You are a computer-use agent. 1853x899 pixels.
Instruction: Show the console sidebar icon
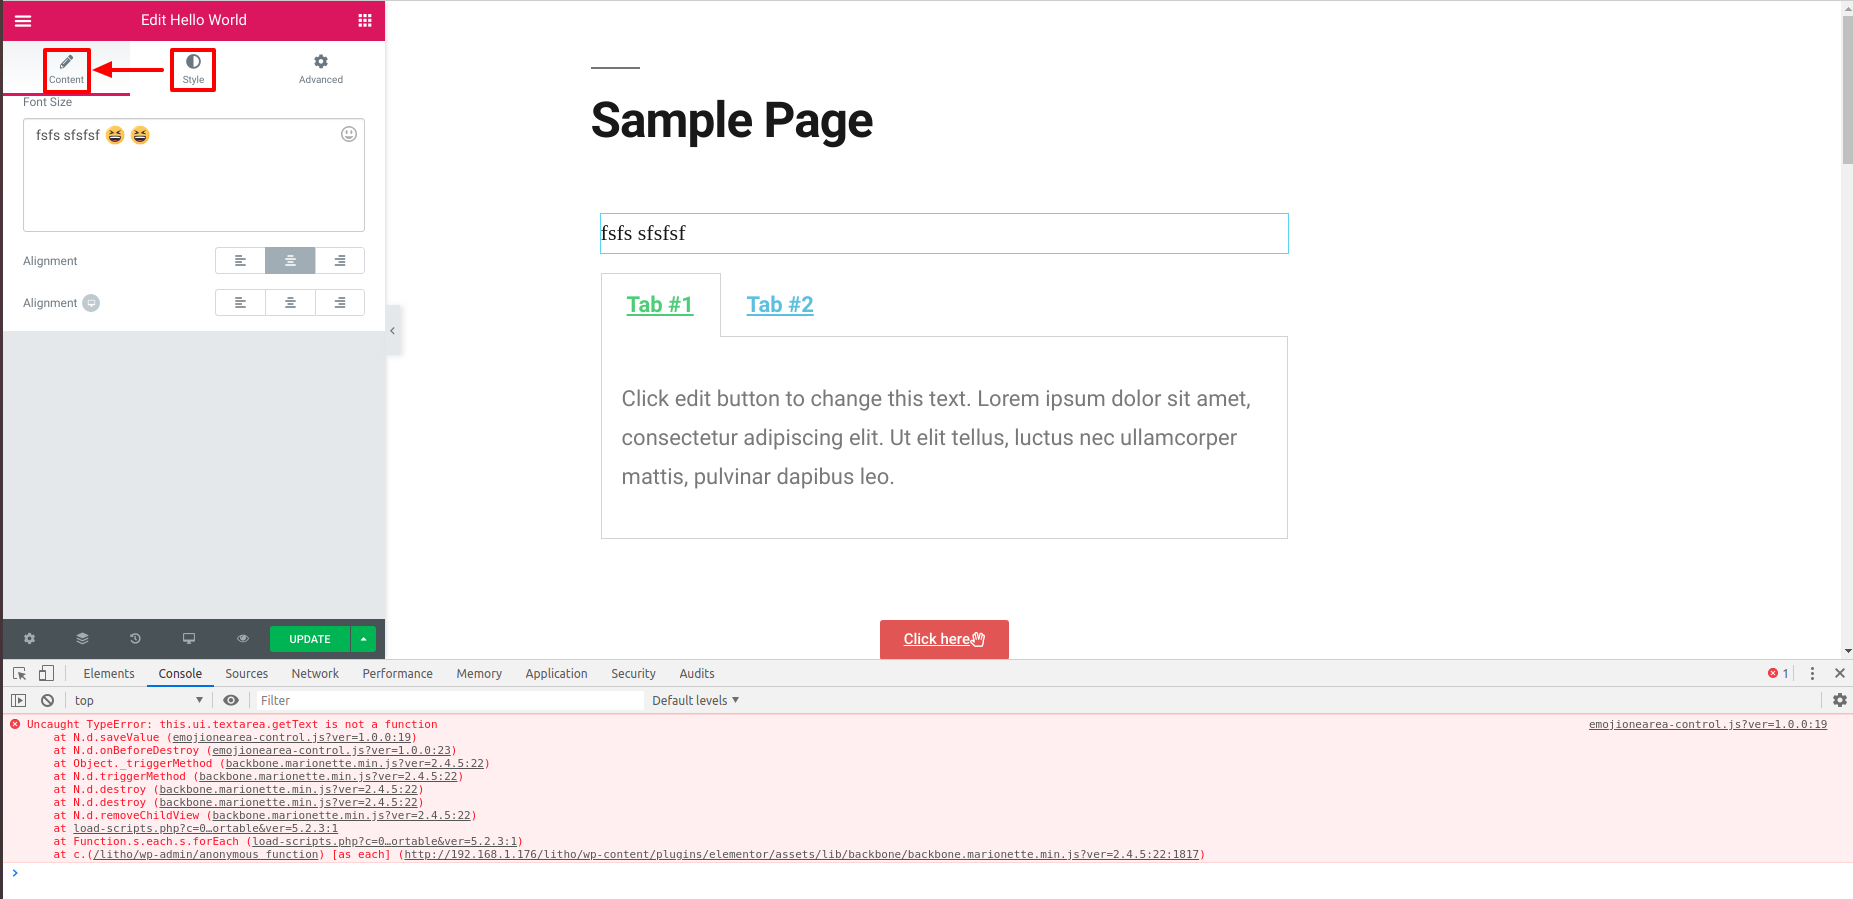(18, 700)
